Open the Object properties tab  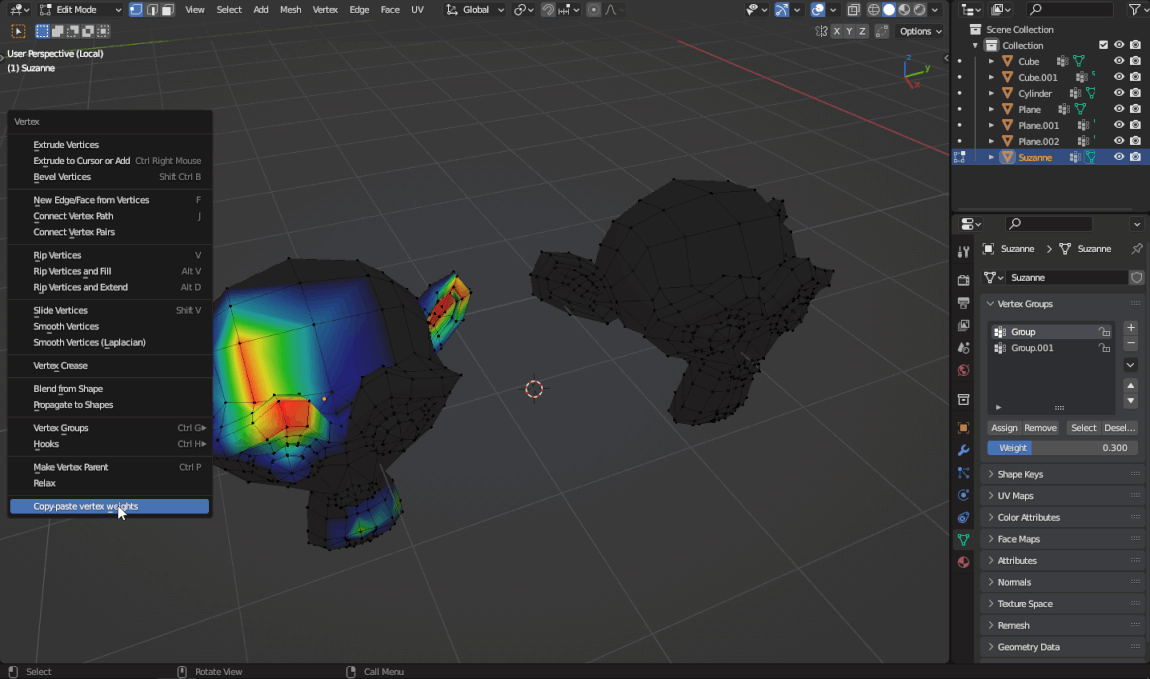point(964,427)
